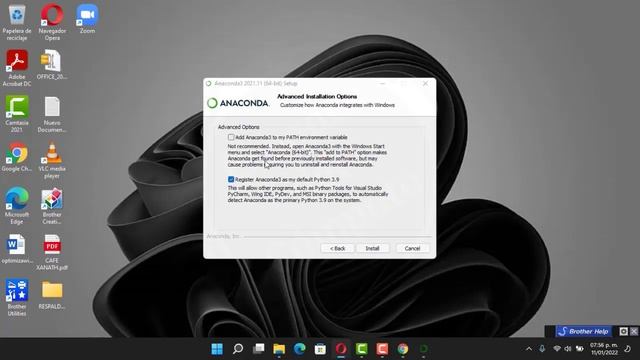
Task: Open the Windows Start menu
Action: coord(217,349)
